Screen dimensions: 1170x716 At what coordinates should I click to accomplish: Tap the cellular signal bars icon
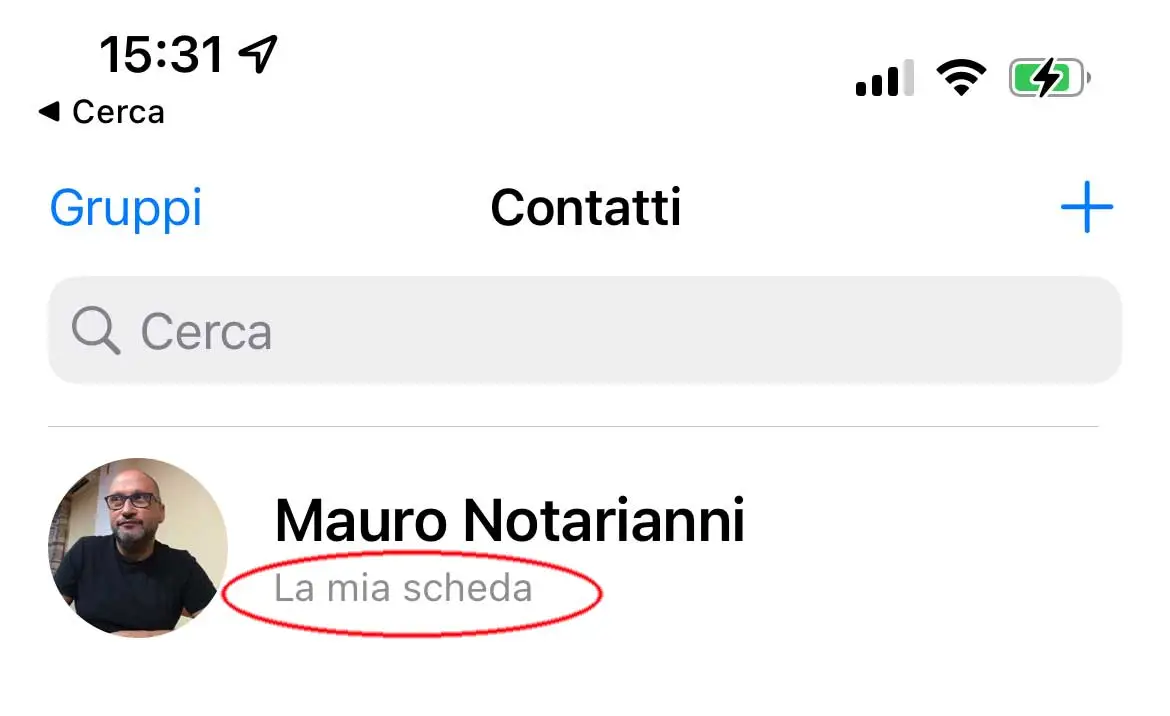point(884,76)
